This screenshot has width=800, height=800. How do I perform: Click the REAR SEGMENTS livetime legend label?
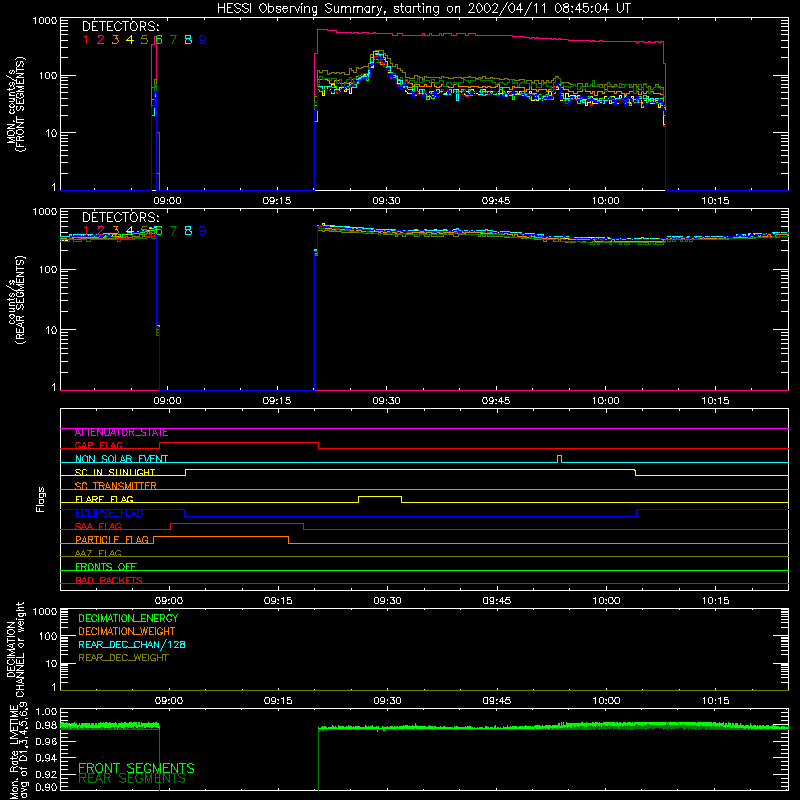coord(132,779)
